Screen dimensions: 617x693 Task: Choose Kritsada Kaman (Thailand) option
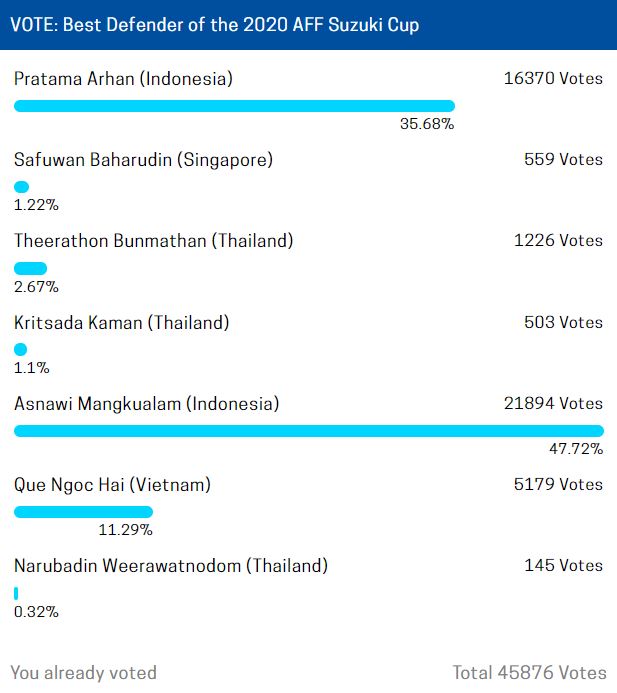(122, 323)
